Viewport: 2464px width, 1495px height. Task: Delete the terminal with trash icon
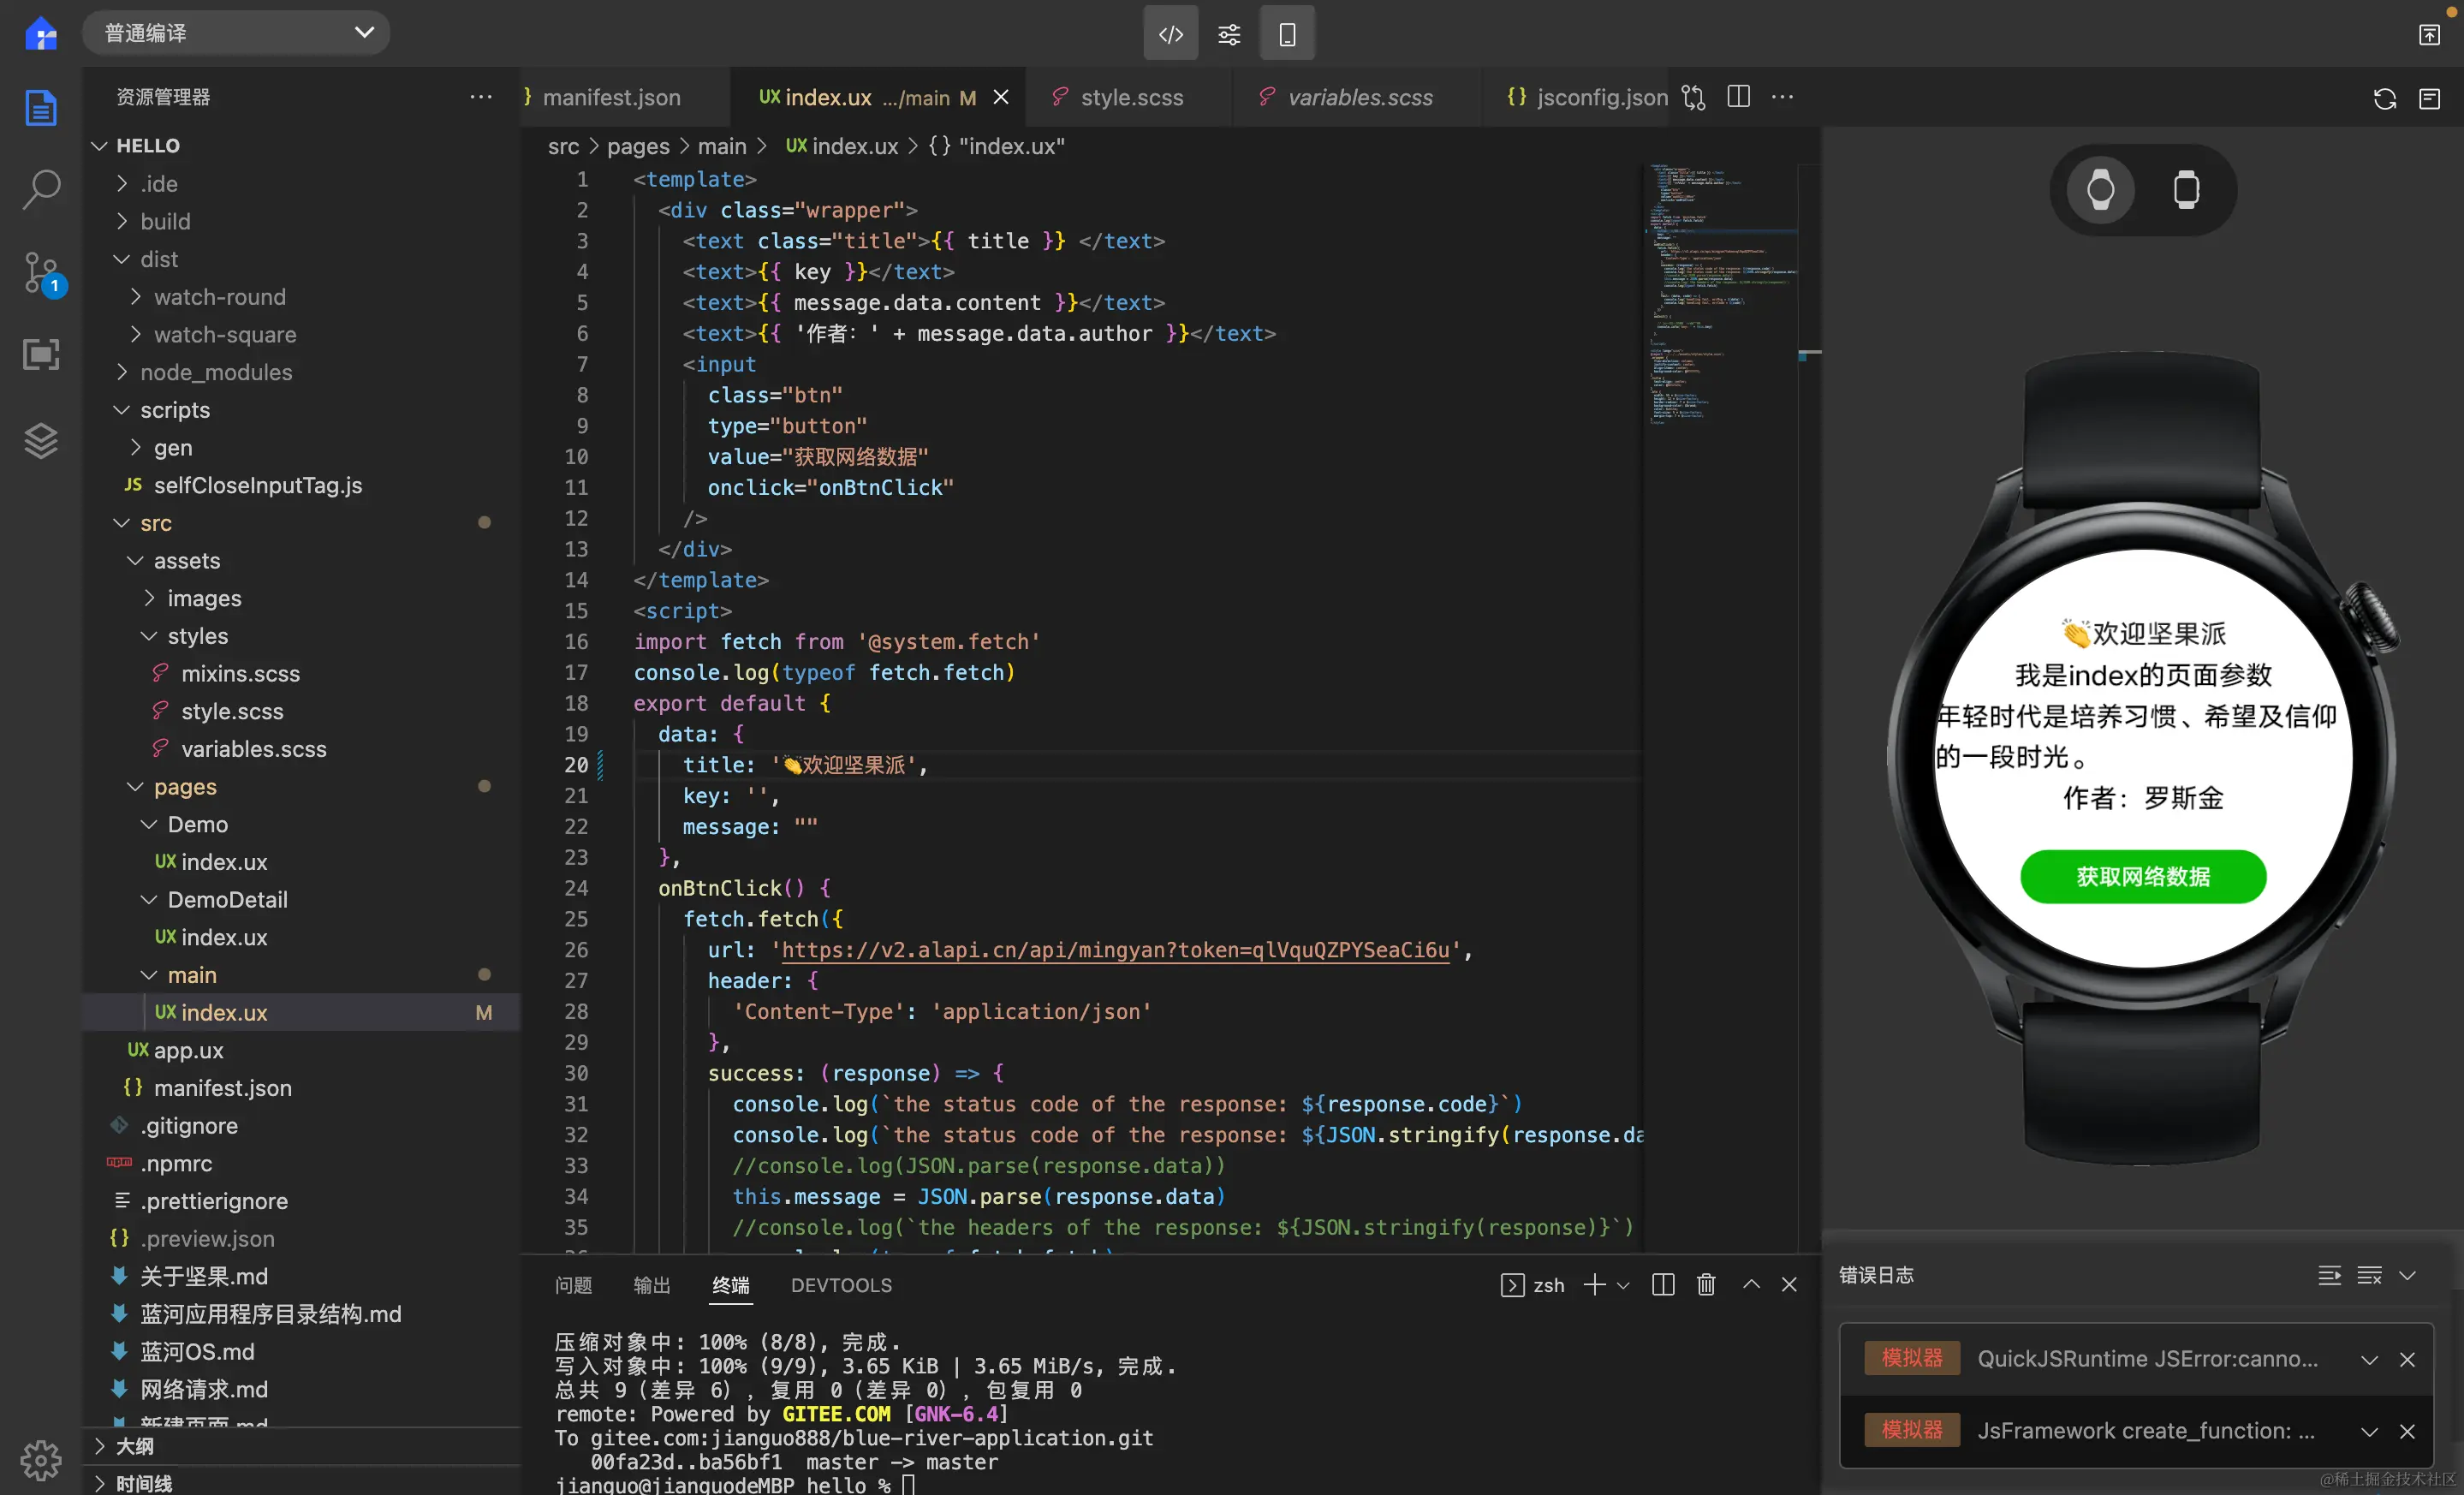[x=1706, y=1284]
